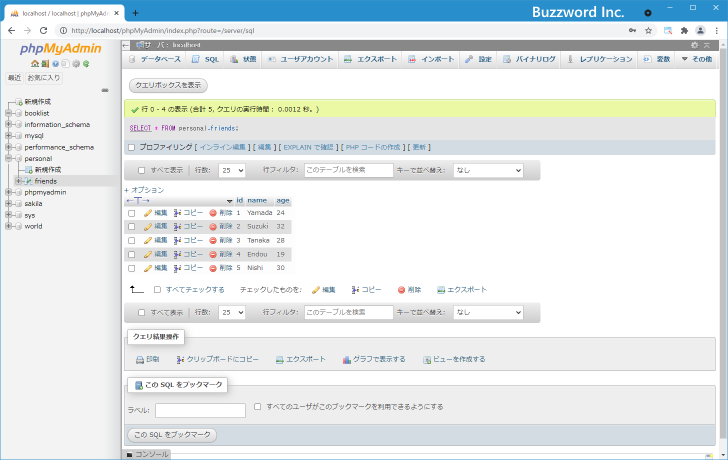Click bulk delete for checked rows

[402, 290]
